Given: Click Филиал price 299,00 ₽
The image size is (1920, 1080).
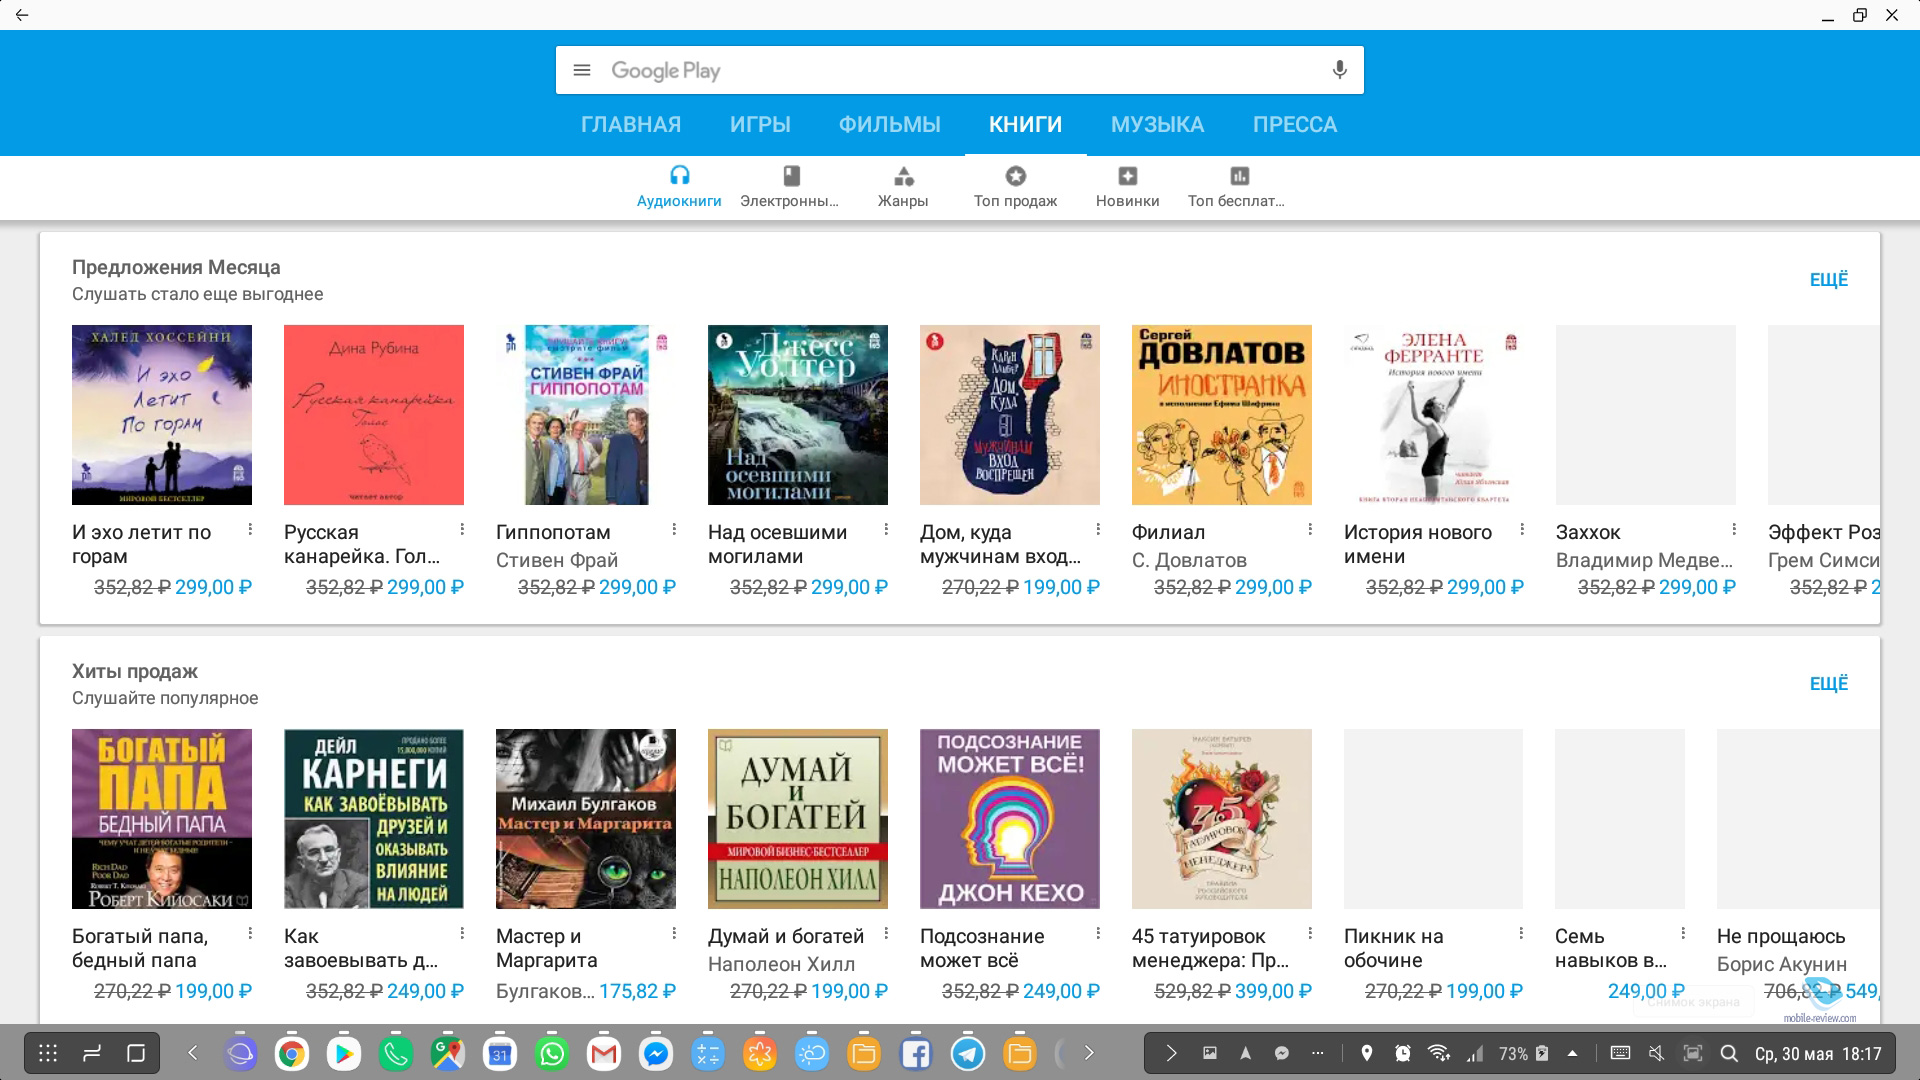Looking at the screenshot, I should point(1273,588).
